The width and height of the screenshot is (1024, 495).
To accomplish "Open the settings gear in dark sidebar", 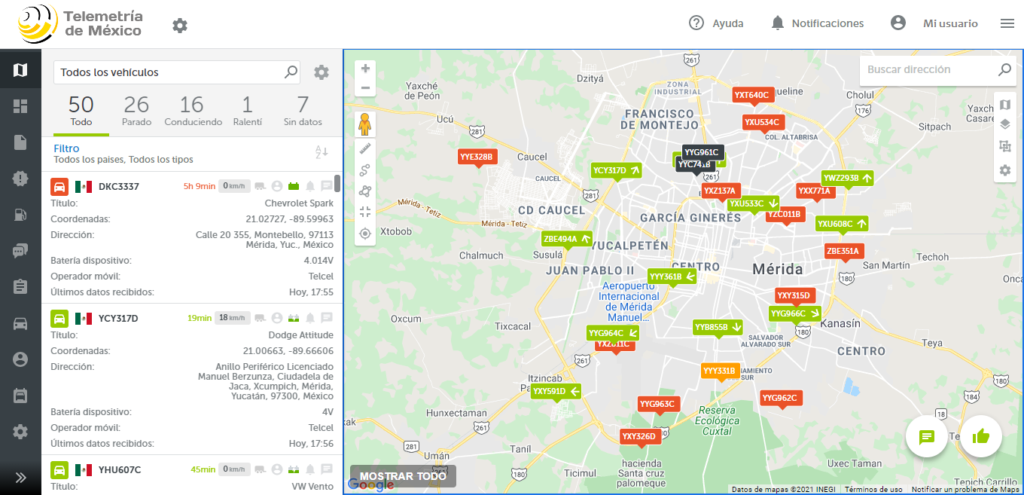I will (20, 432).
